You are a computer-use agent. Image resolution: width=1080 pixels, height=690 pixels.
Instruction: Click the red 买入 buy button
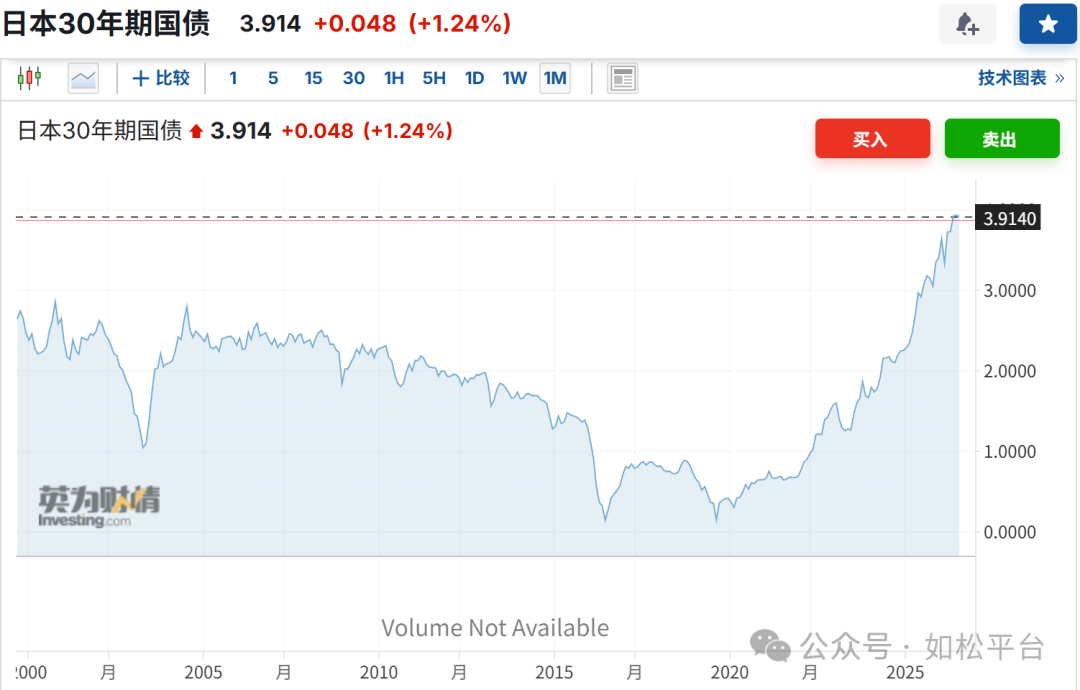point(873,138)
